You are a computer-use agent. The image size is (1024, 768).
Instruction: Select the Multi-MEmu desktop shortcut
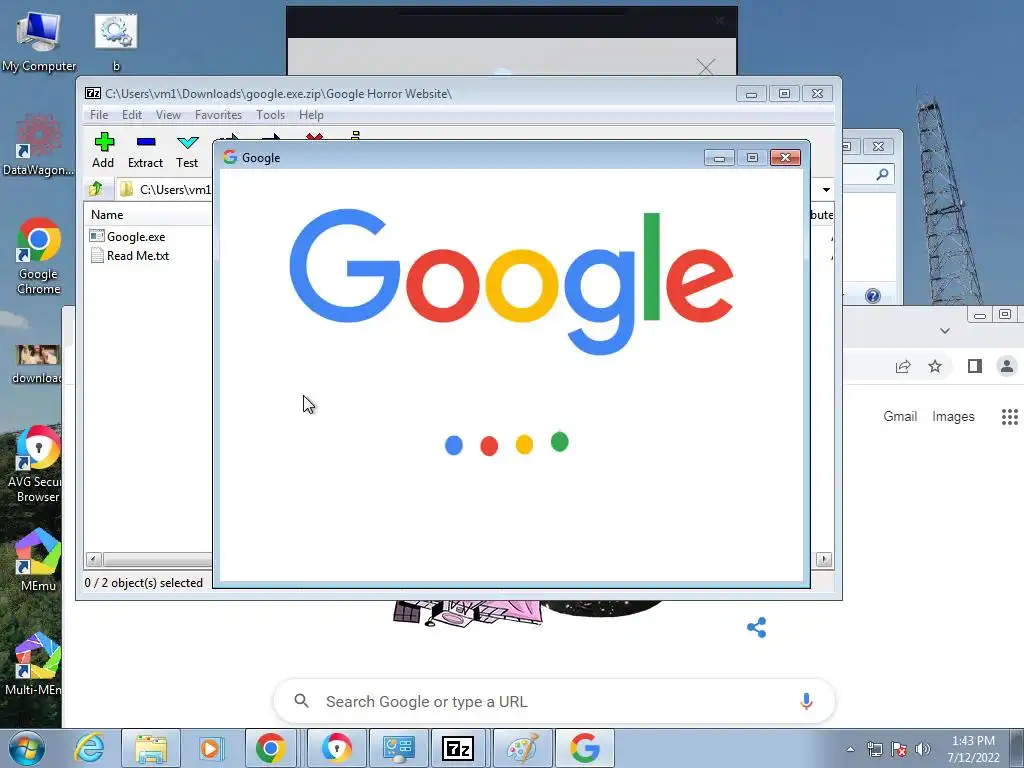(34, 664)
